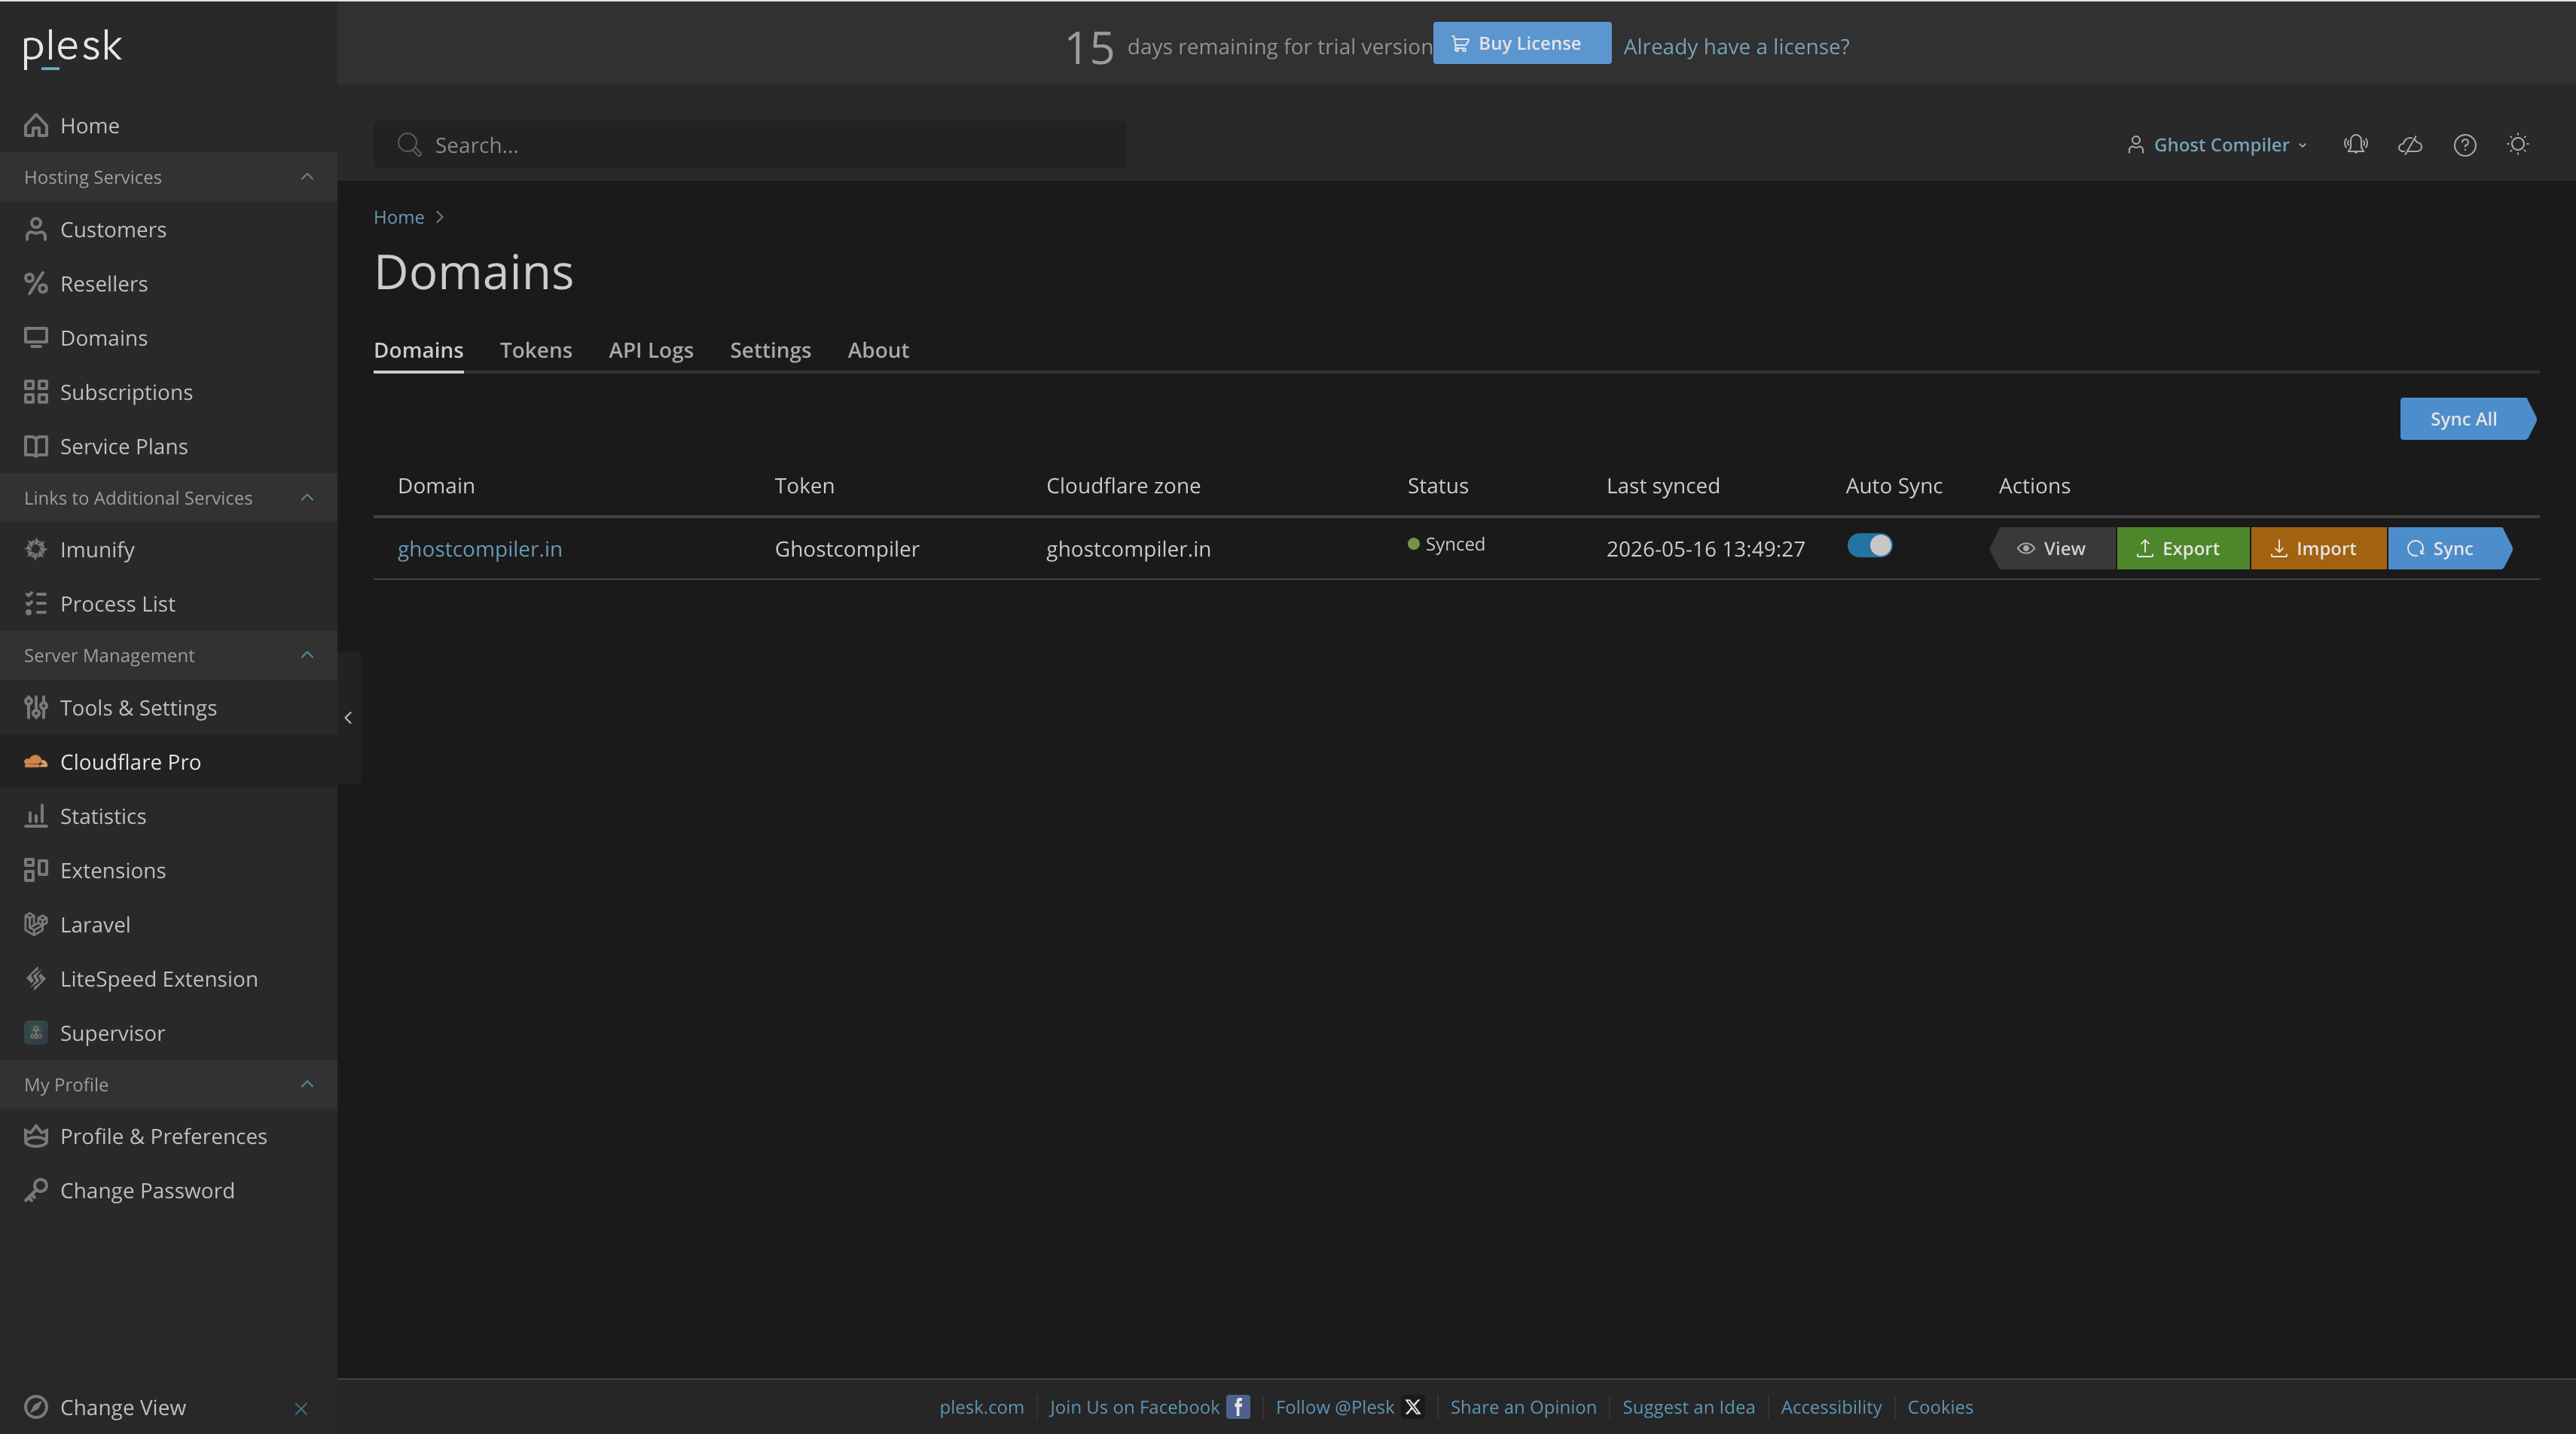Select the Domains tab
This screenshot has height=1434, width=2576.
[418, 350]
